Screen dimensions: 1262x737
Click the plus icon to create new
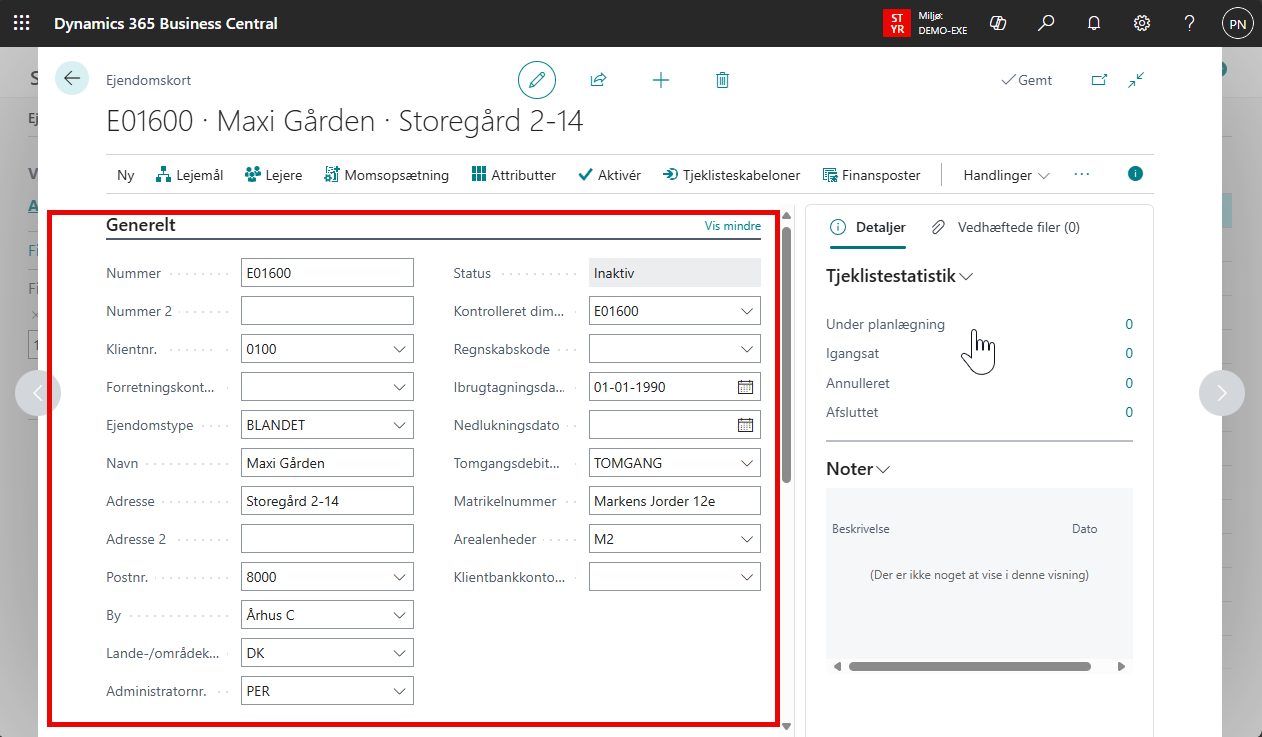[660, 80]
